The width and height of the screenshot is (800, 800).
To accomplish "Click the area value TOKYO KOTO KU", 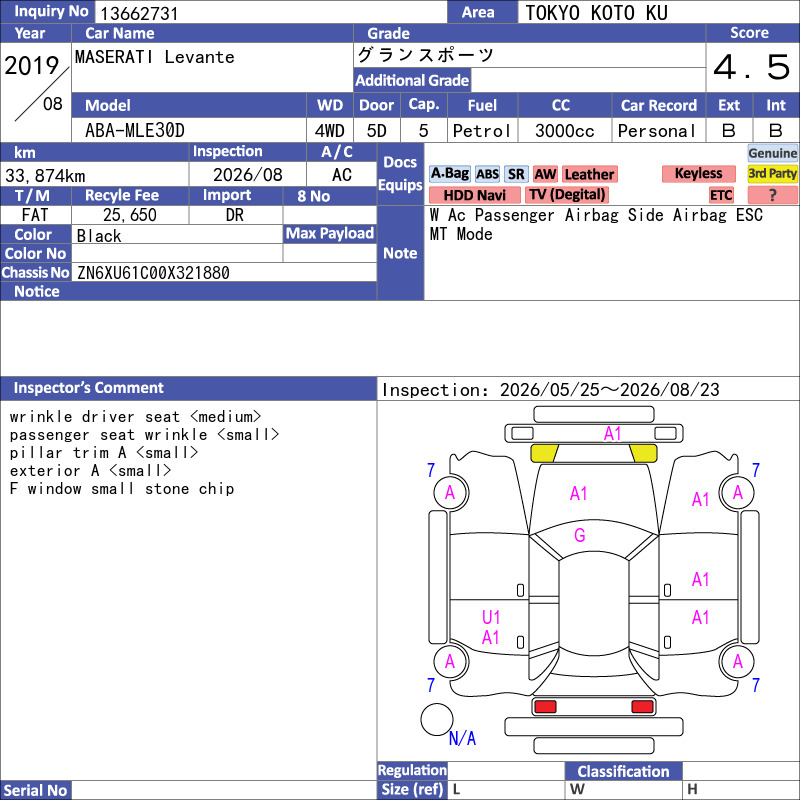I will 596,13.
